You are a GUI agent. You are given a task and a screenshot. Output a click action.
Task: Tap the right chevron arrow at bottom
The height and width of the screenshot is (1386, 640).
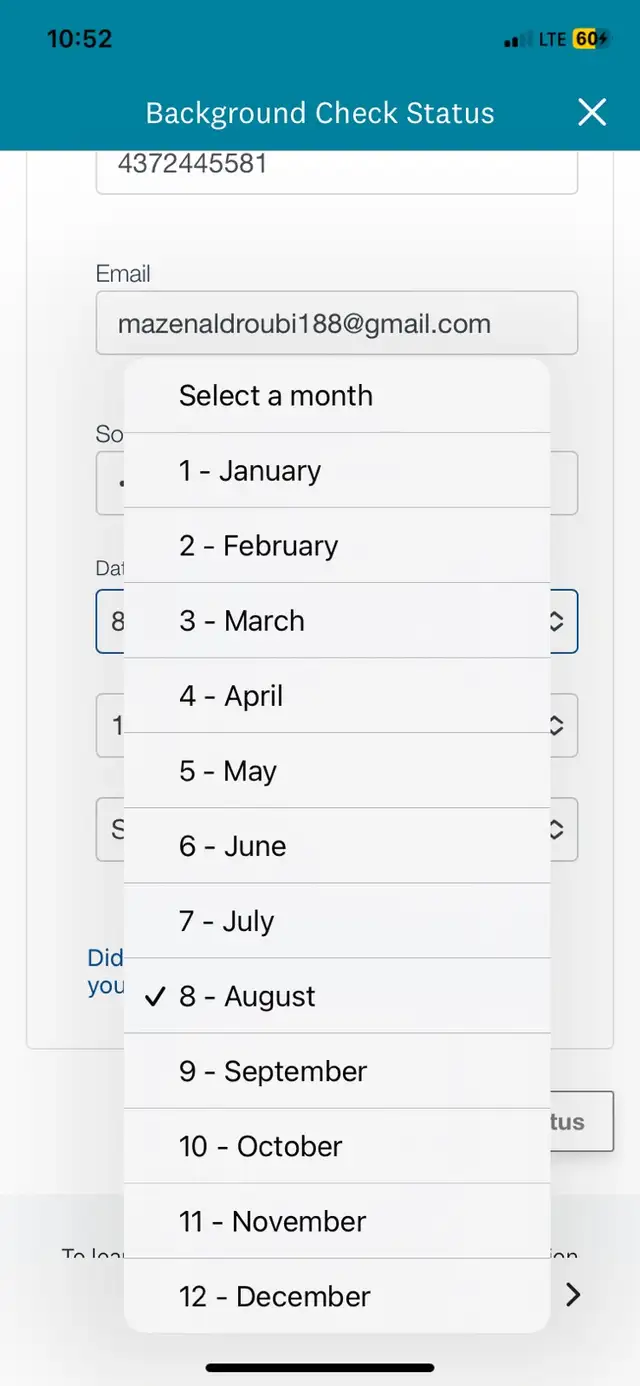573,1295
